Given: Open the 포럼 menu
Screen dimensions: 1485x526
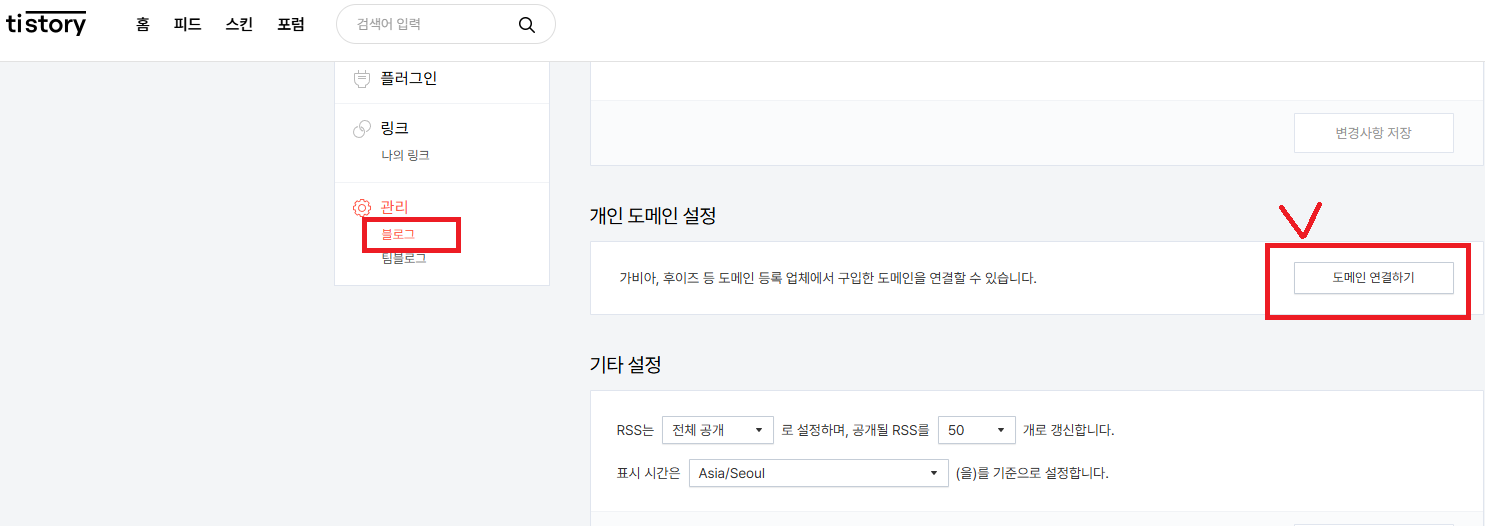Looking at the screenshot, I should pos(291,25).
